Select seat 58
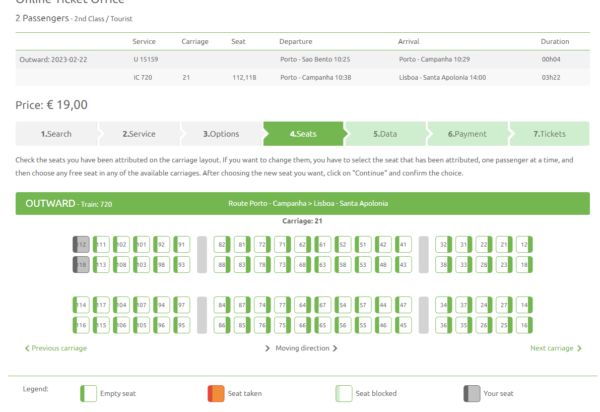This screenshot has width=600, height=412. pyautogui.click(x=343, y=265)
